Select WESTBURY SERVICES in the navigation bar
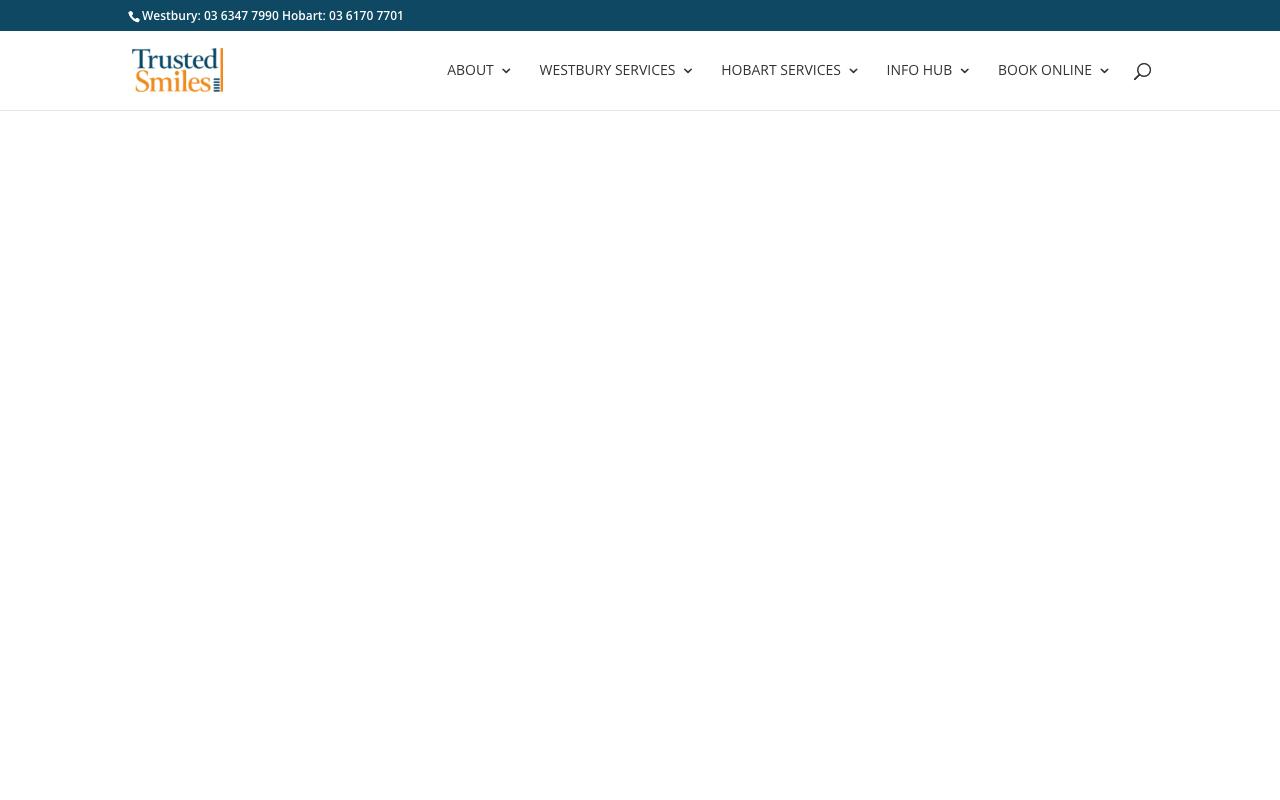Viewport: 1280px width, 800px height. coord(607,70)
